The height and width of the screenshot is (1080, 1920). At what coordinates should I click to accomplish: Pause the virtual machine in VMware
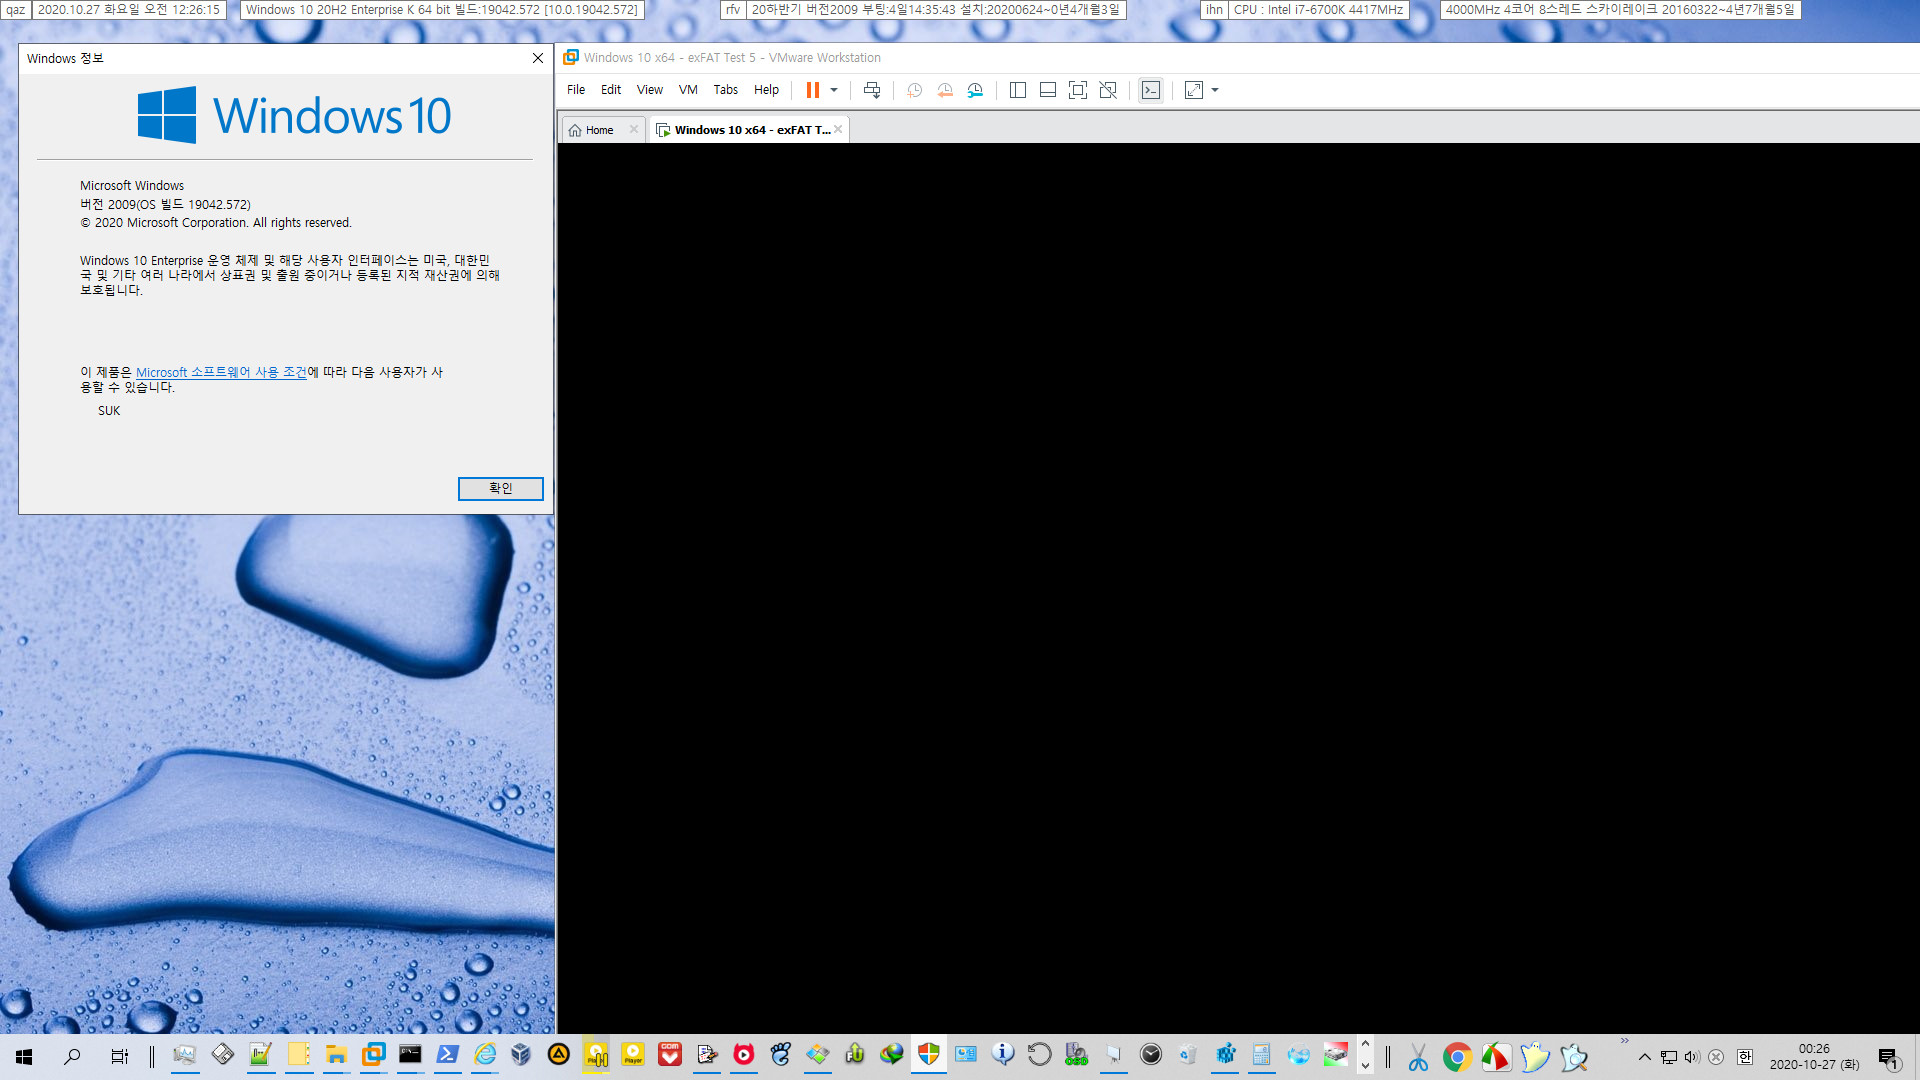[x=812, y=90]
